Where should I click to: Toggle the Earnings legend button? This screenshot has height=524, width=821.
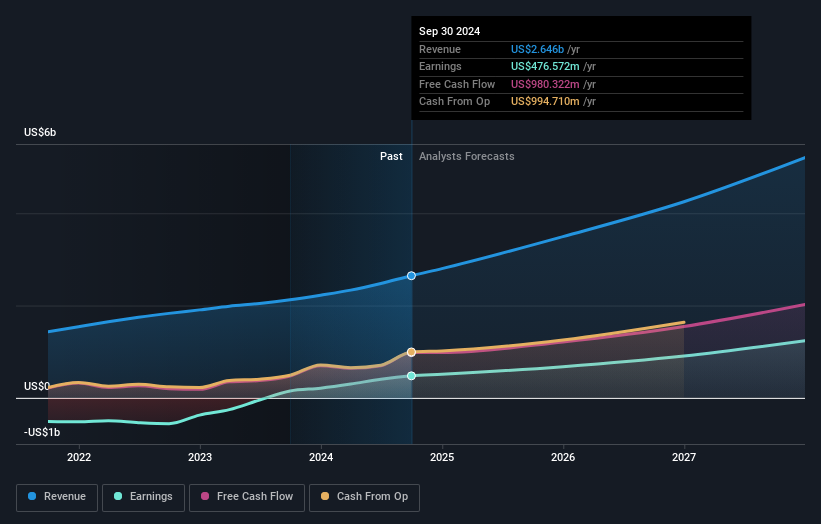143,497
